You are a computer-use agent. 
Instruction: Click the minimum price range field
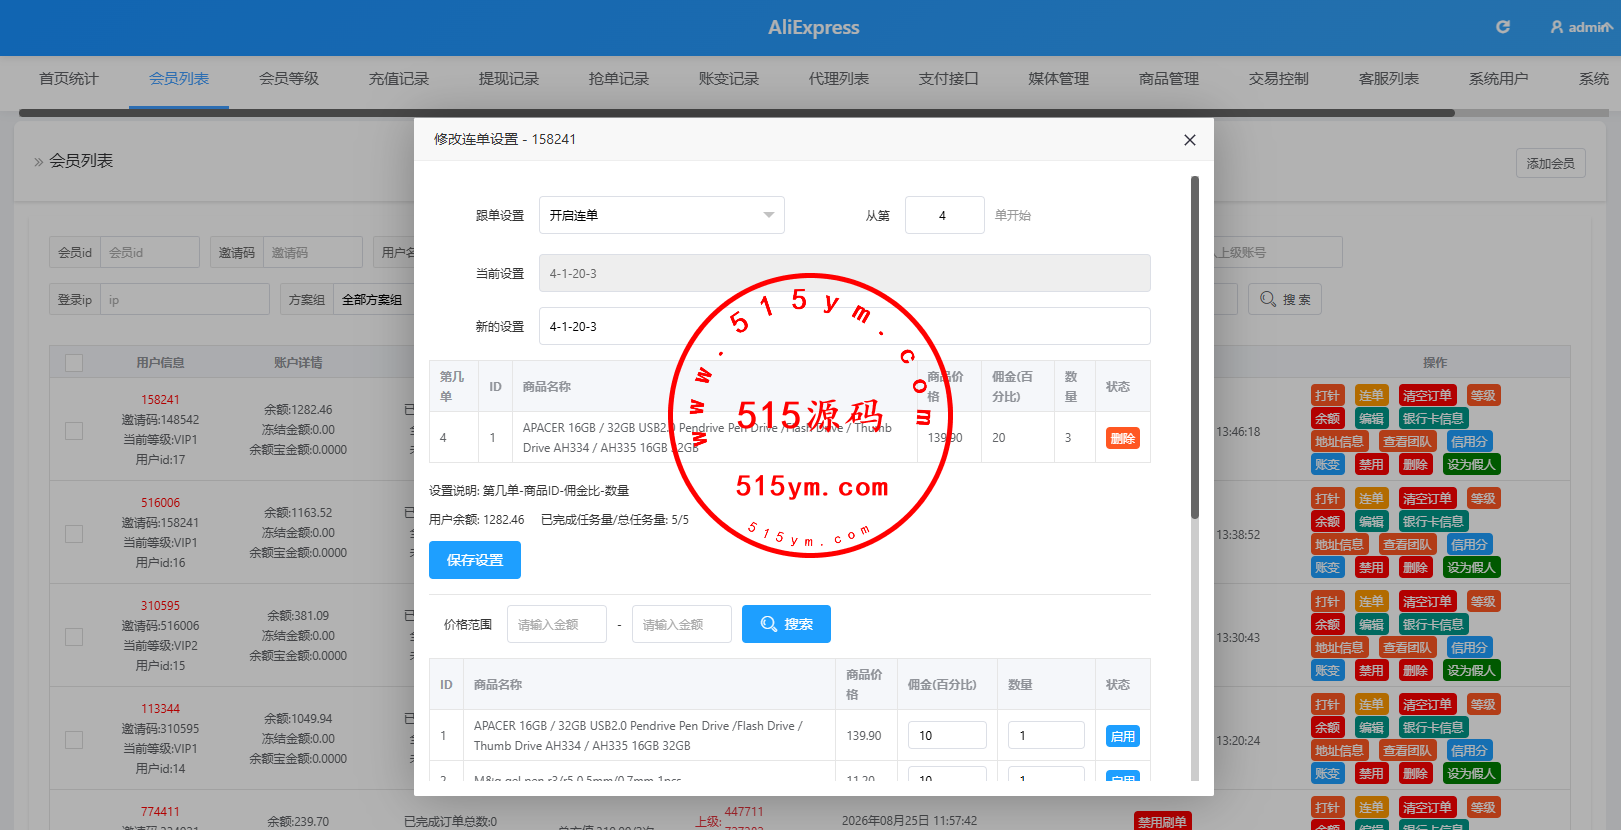pyautogui.click(x=557, y=624)
